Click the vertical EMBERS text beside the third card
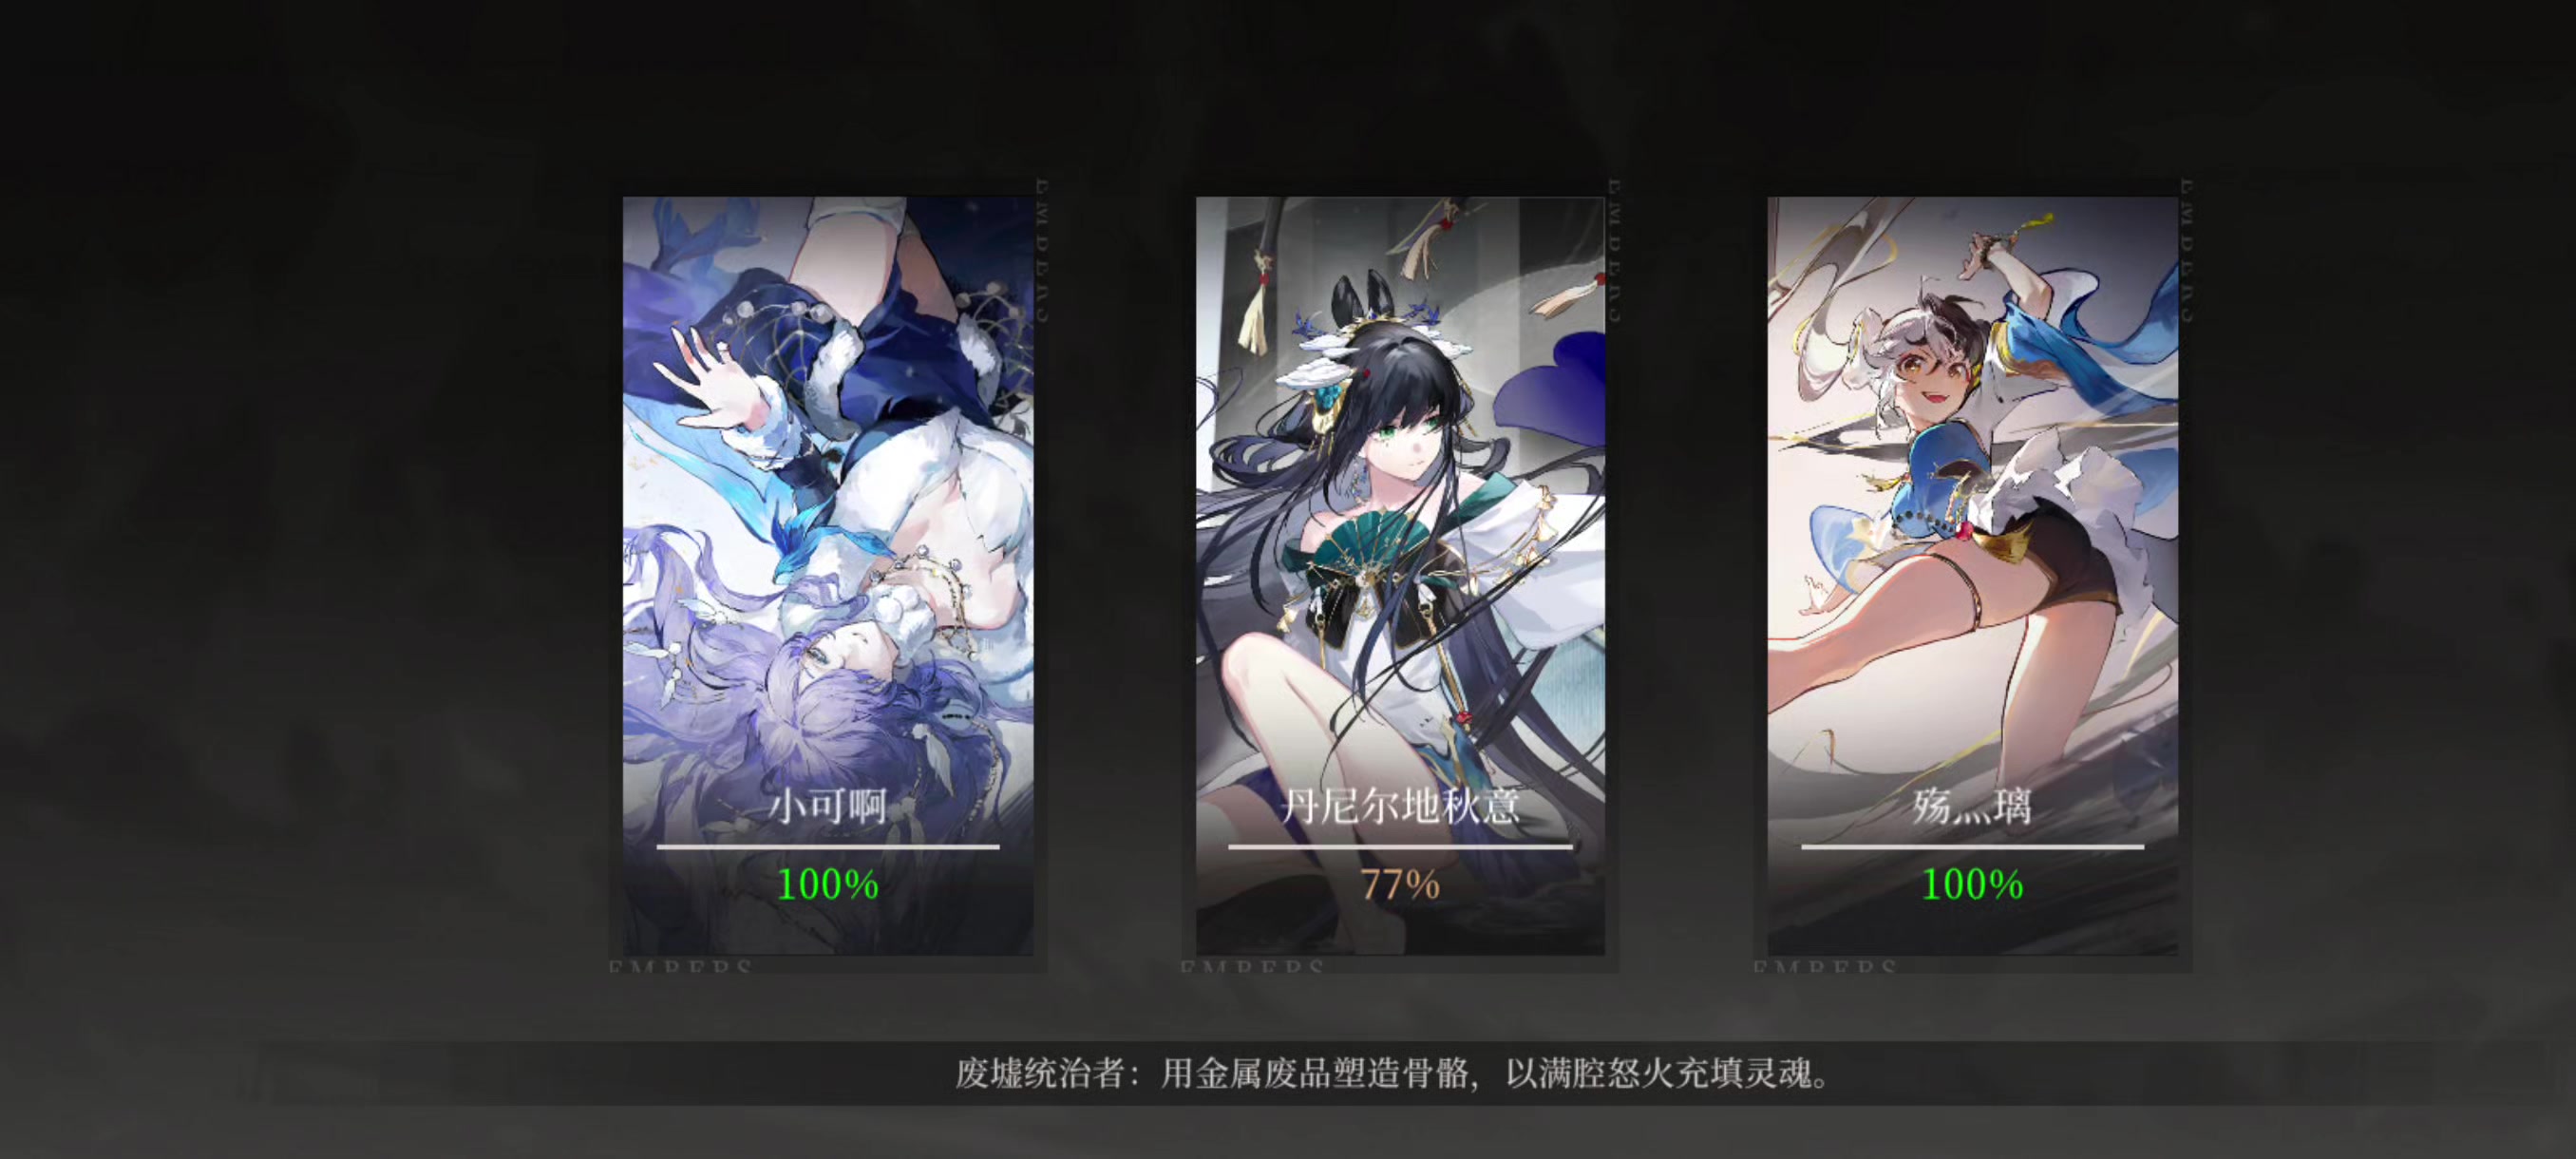 point(2186,250)
